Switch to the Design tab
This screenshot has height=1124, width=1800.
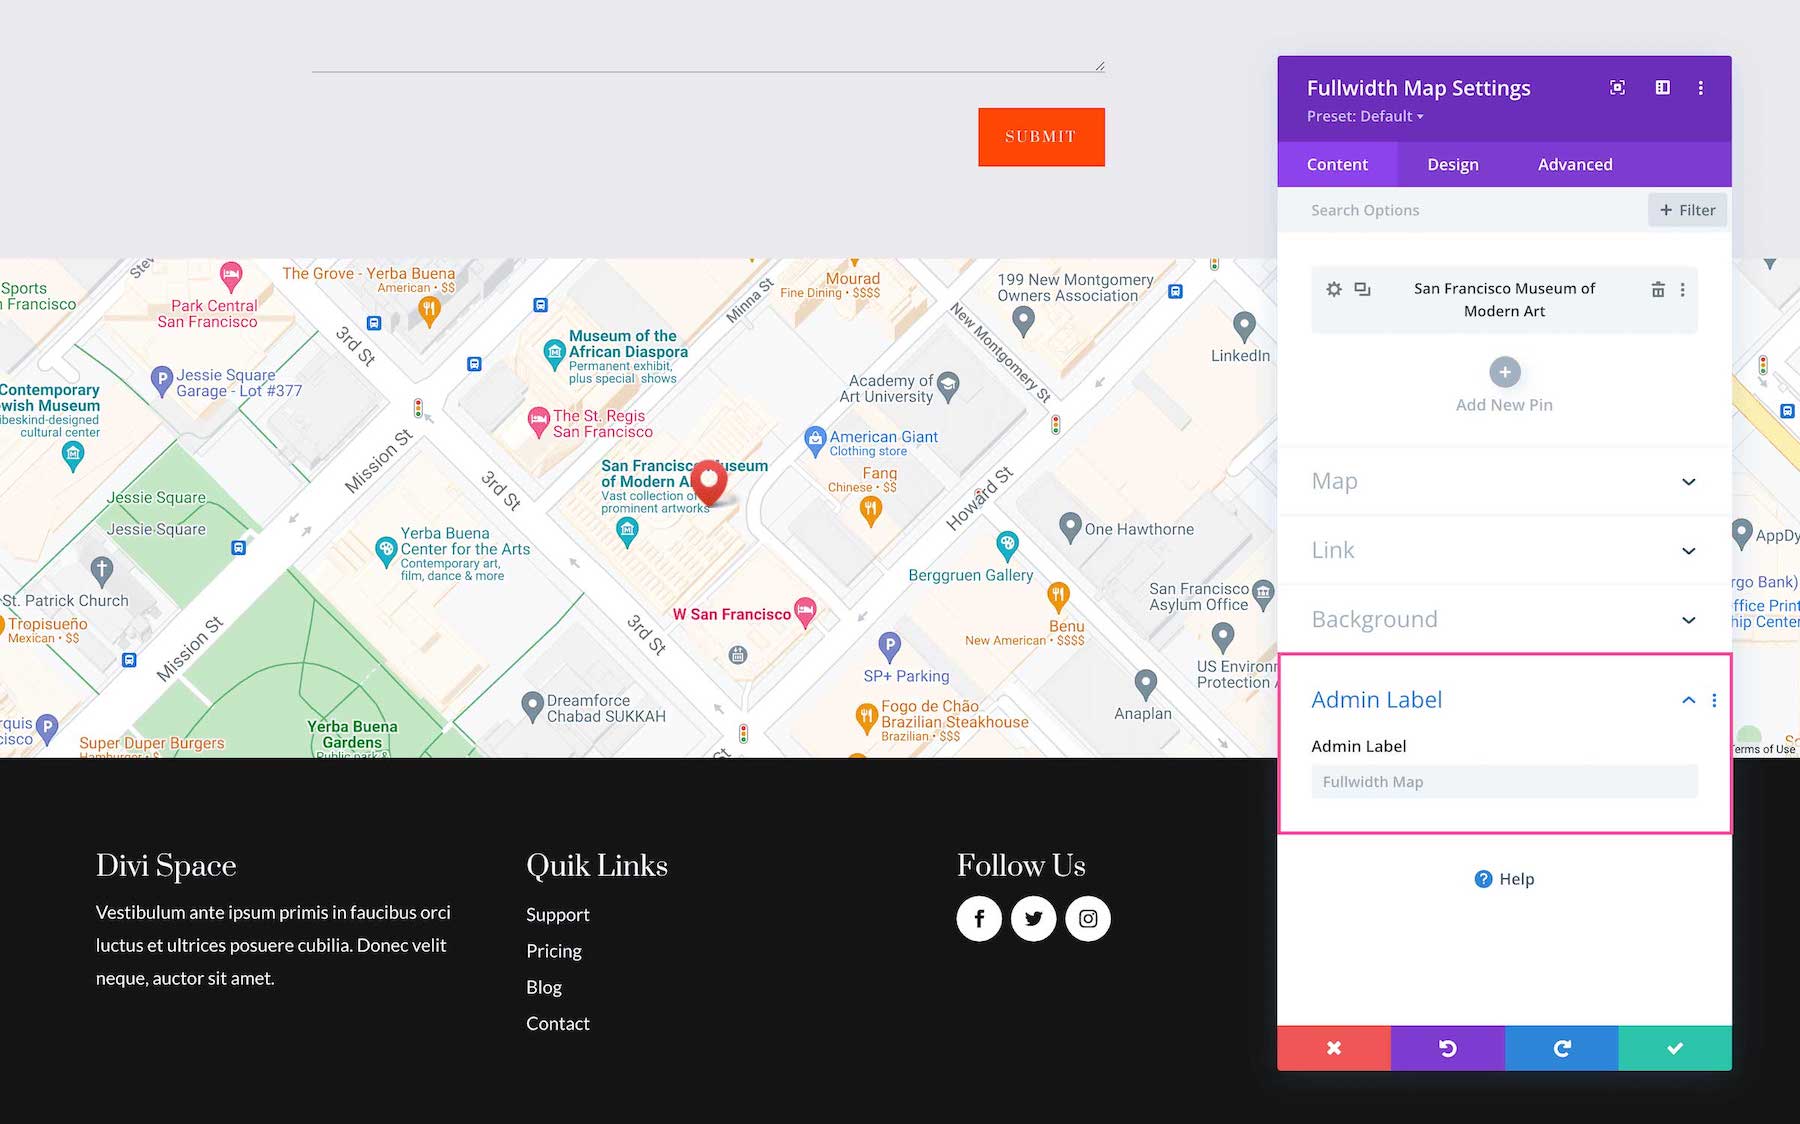tap(1452, 164)
